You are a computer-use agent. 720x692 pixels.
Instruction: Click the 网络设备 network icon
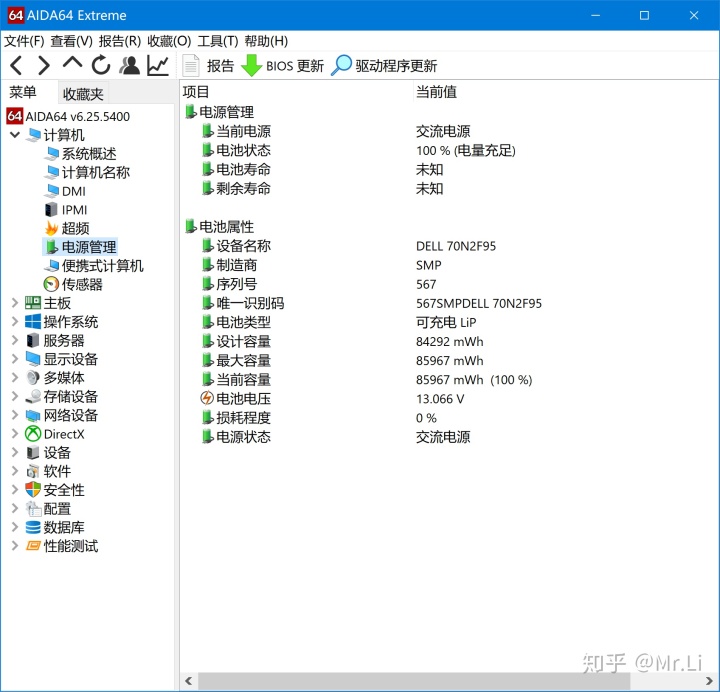[x=33, y=416]
